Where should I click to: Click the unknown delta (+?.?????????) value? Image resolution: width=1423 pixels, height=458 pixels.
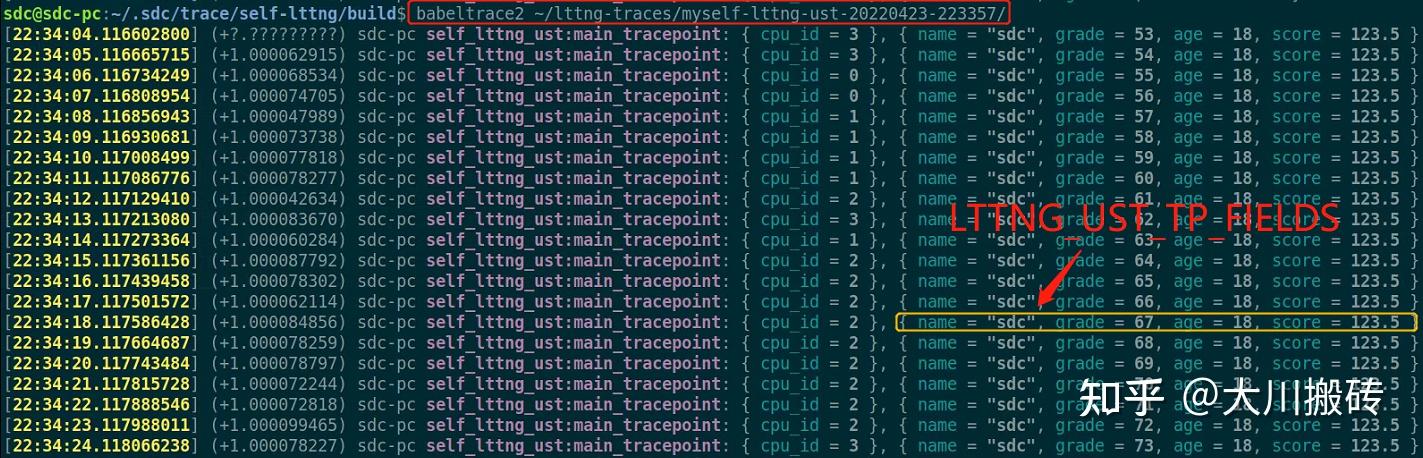tap(278, 34)
